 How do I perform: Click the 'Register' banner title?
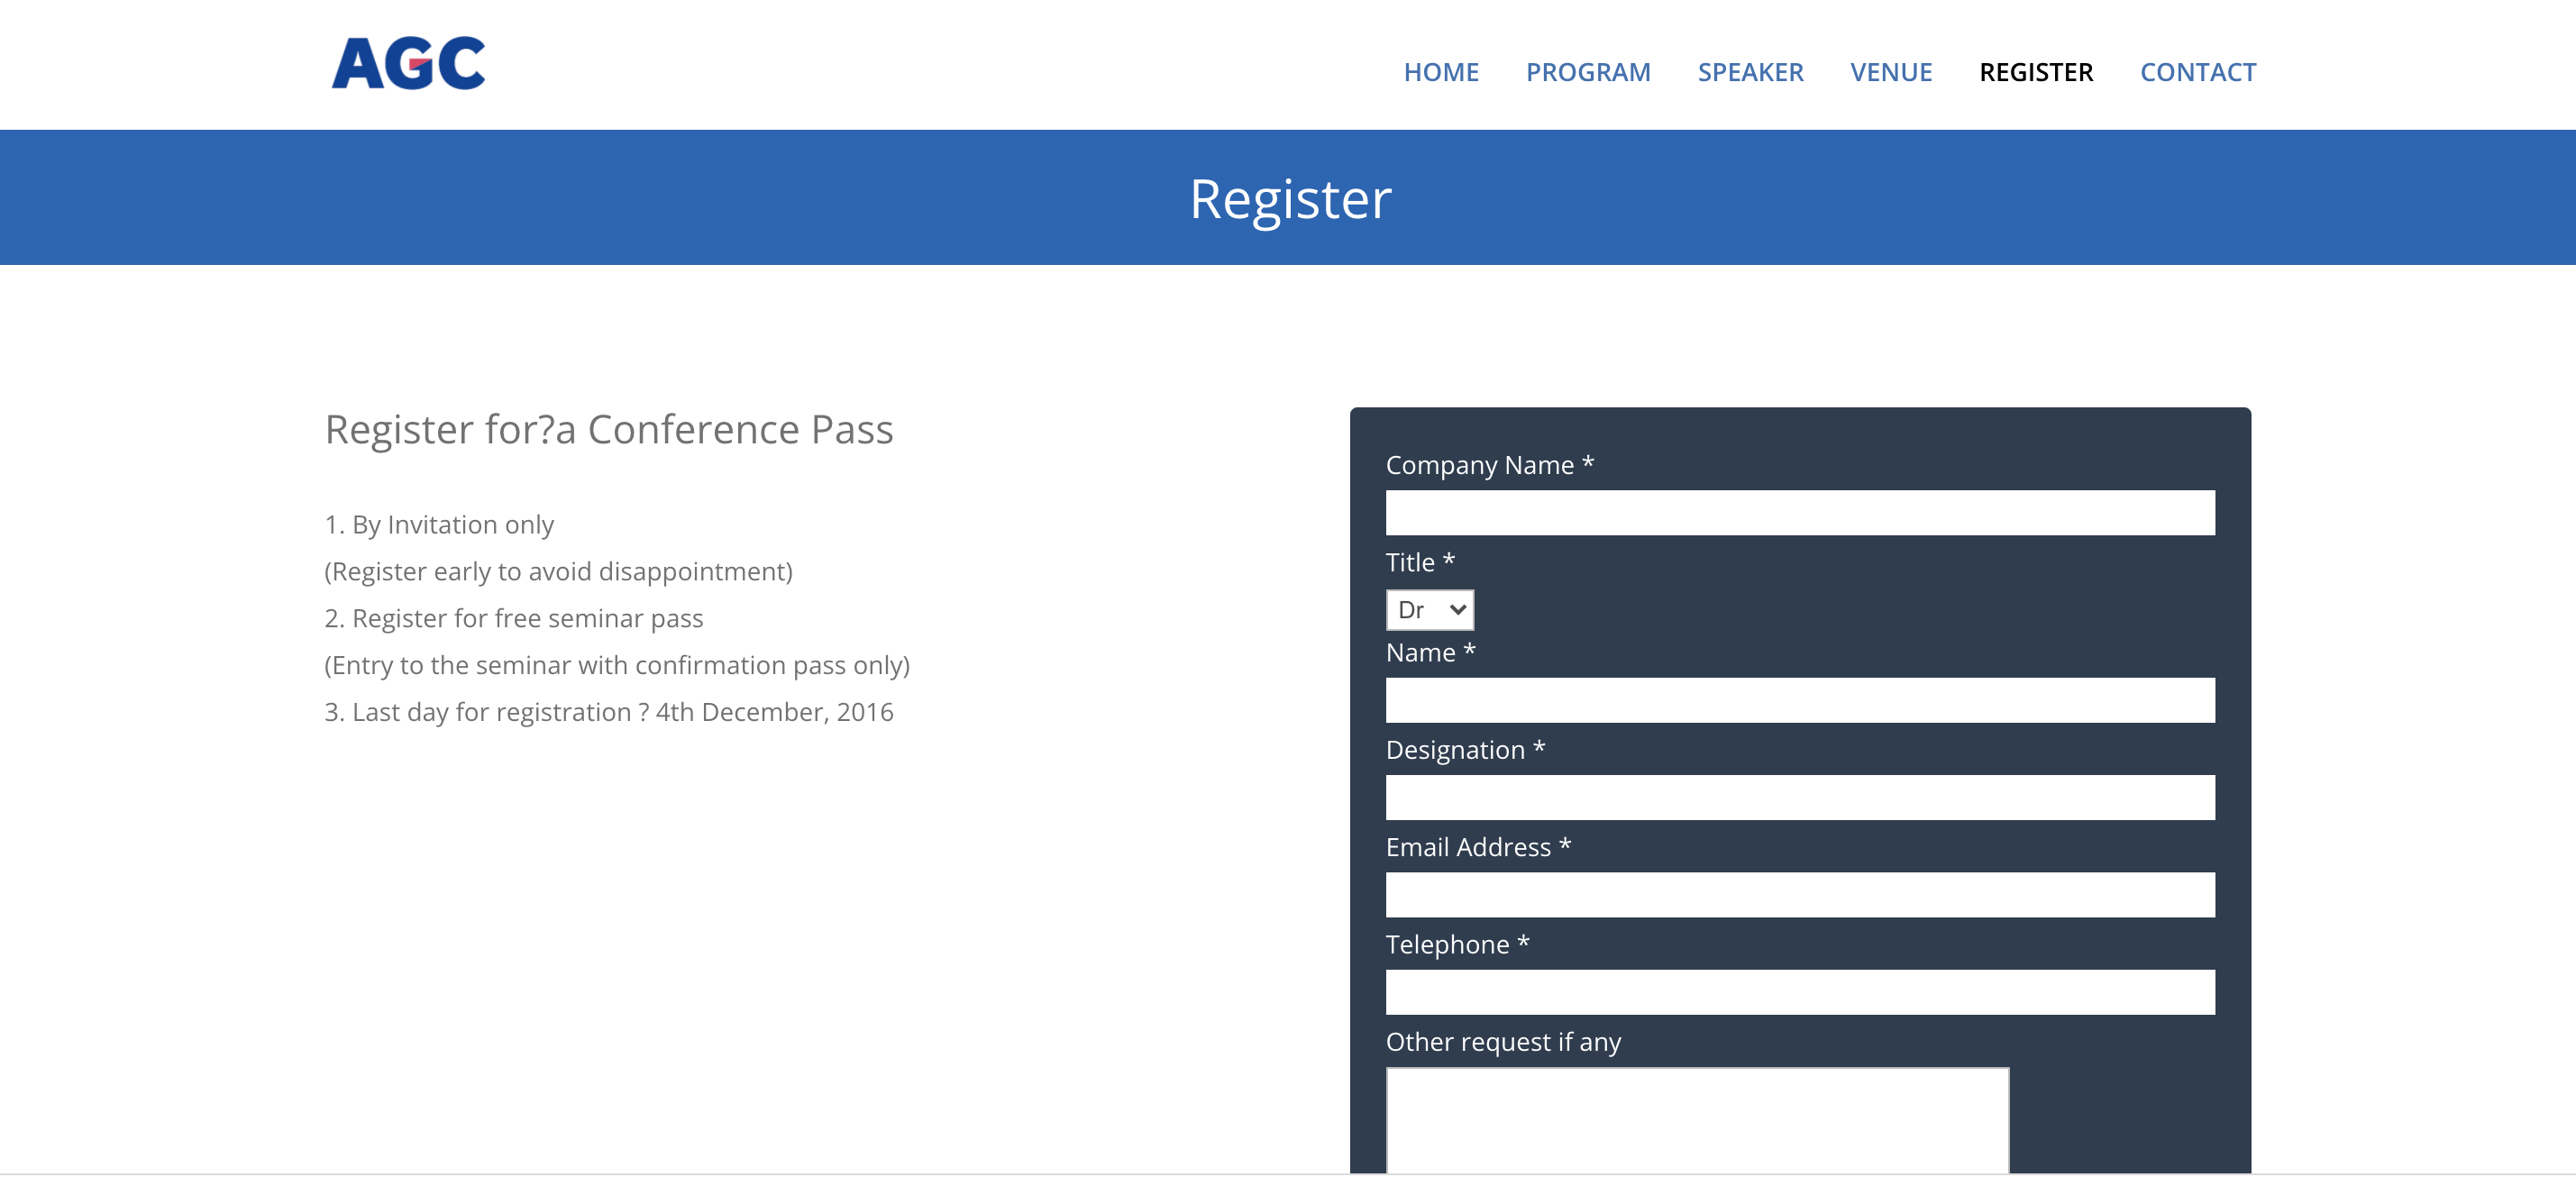click(1290, 198)
